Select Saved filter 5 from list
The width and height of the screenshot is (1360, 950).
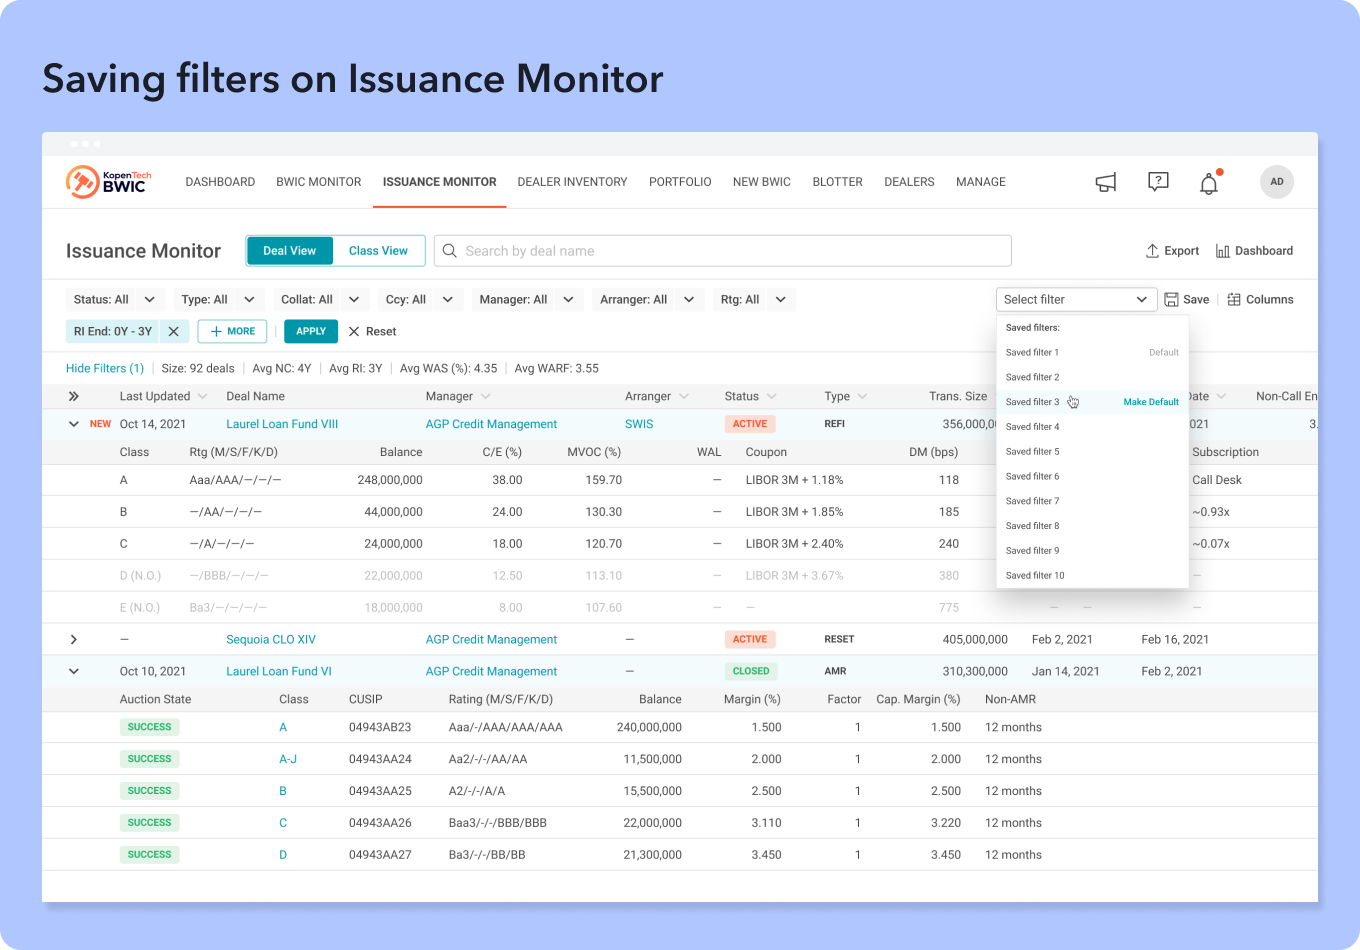[x=1033, y=451]
